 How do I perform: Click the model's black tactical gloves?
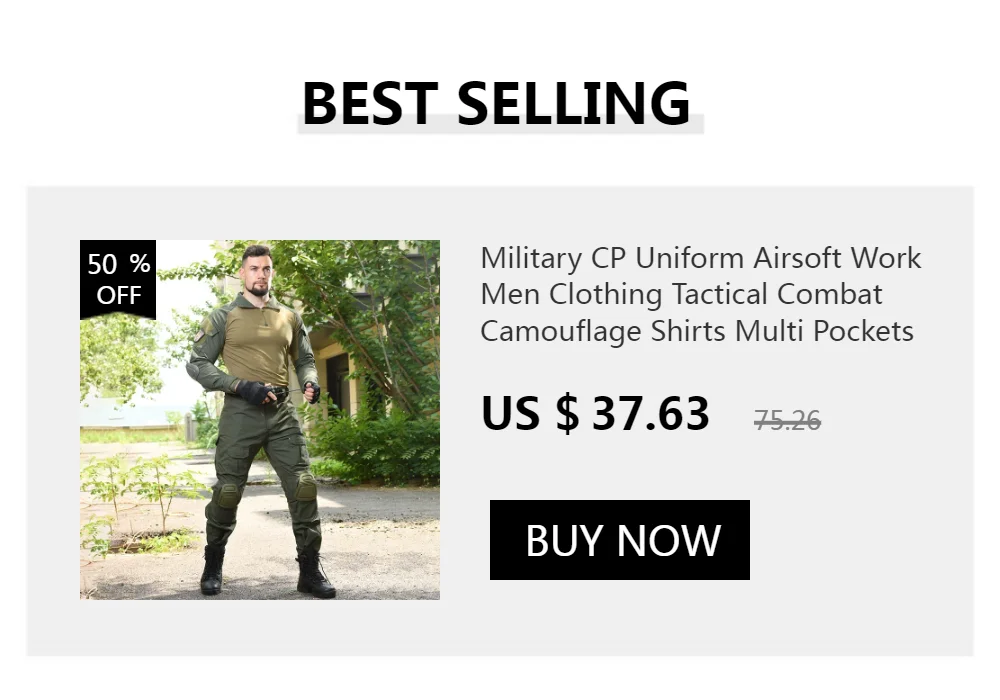[256, 391]
